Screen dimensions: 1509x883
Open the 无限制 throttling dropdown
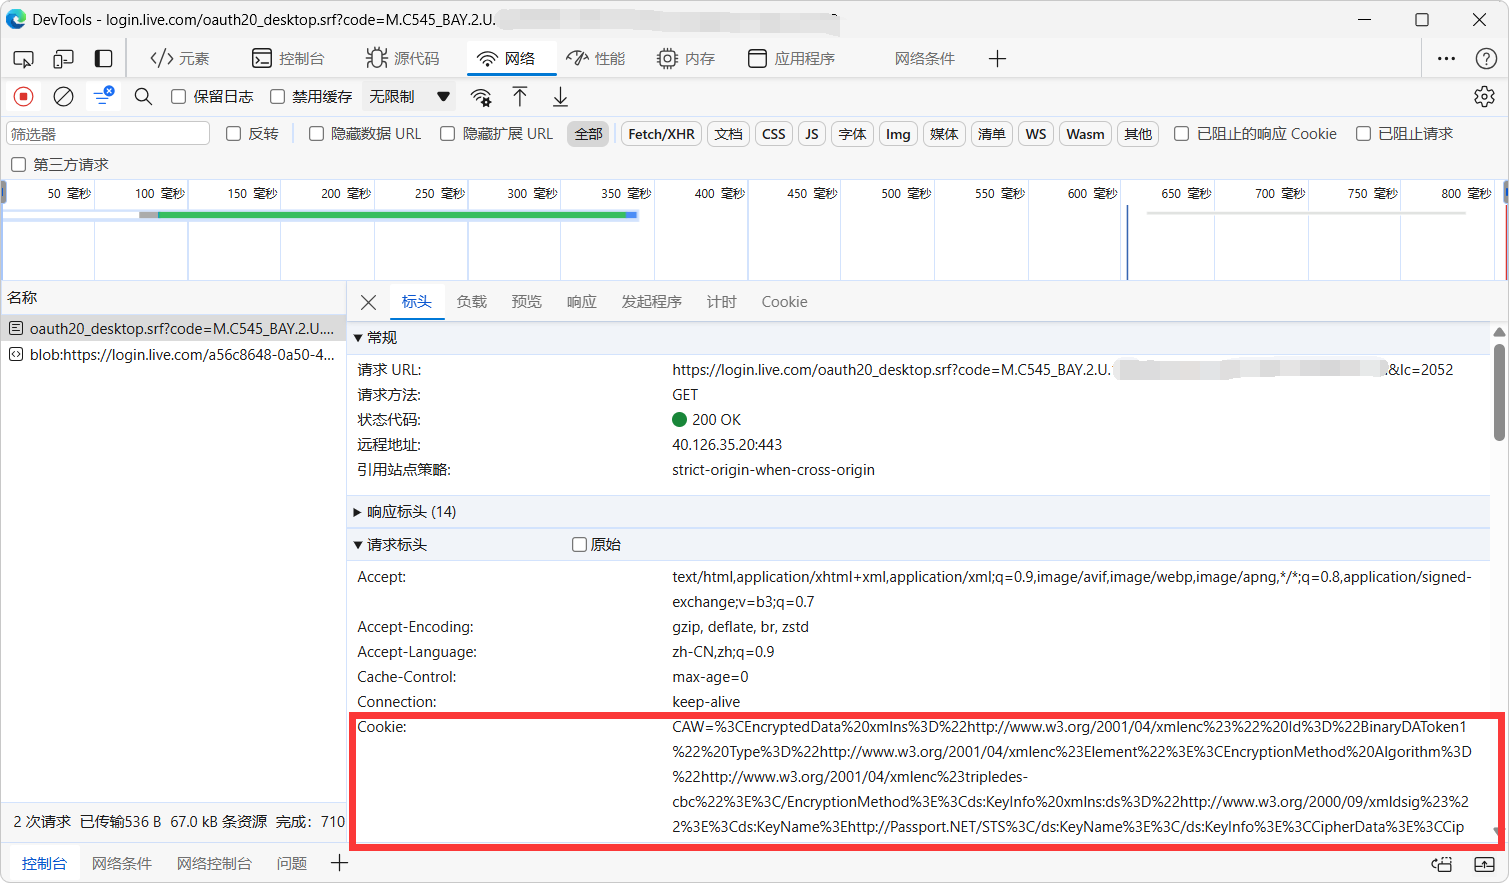(x=410, y=97)
